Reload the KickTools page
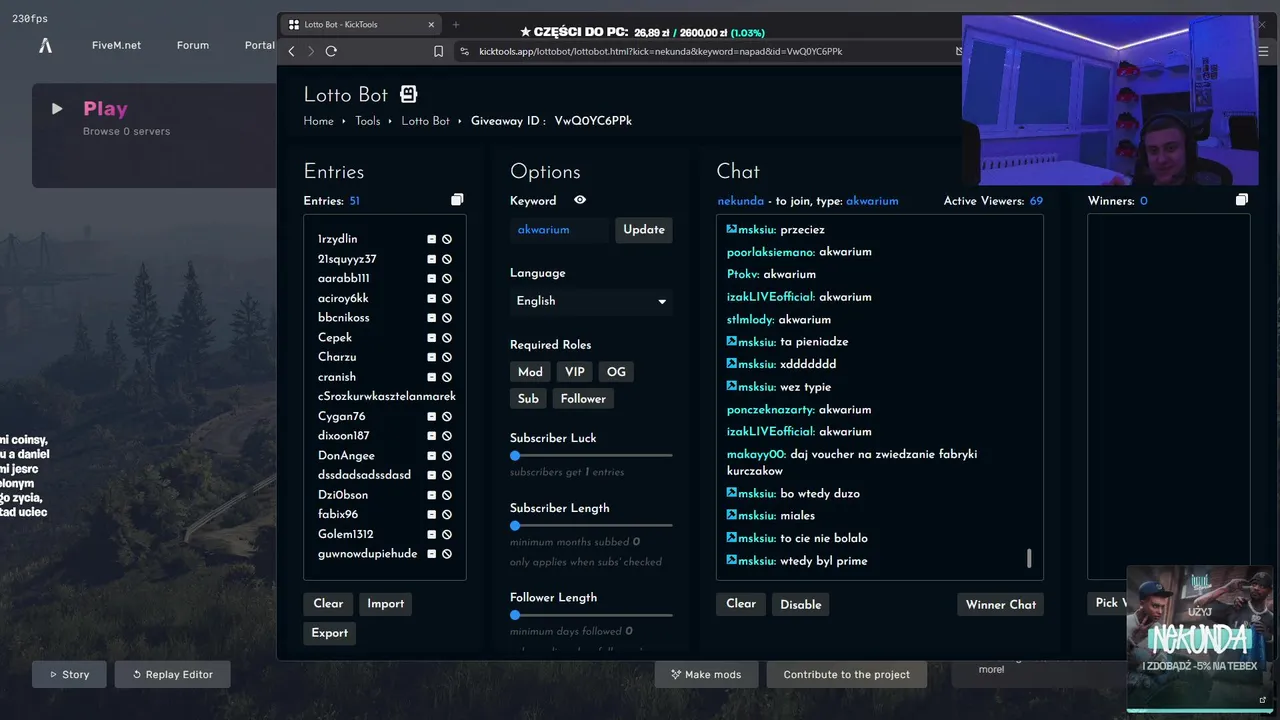Image resolution: width=1280 pixels, height=720 pixels. tap(332, 51)
